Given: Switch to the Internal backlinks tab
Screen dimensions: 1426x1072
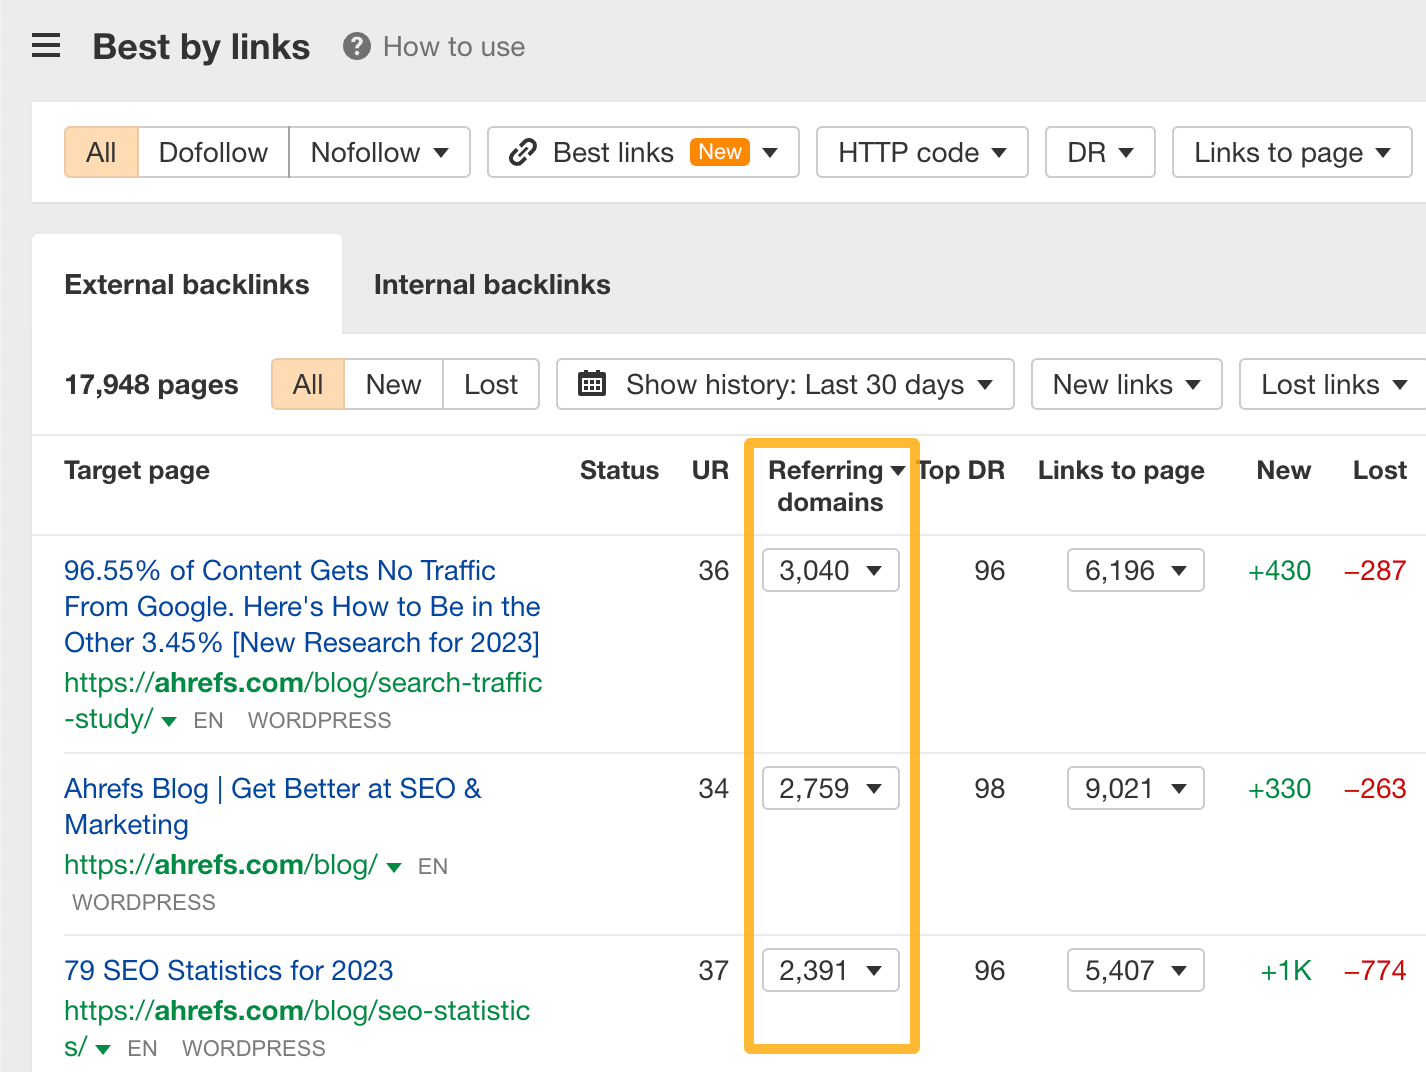Looking at the screenshot, I should [491, 284].
